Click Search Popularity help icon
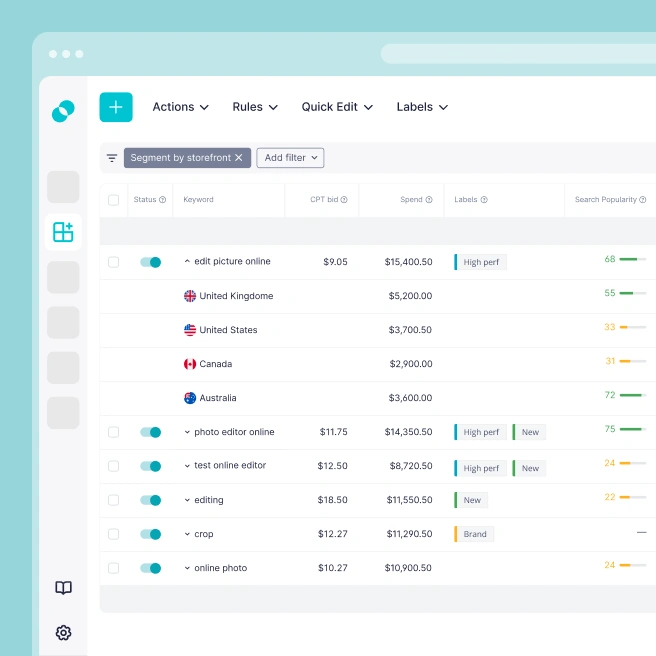Screen dimensions: 656x656 click(x=643, y=200)
